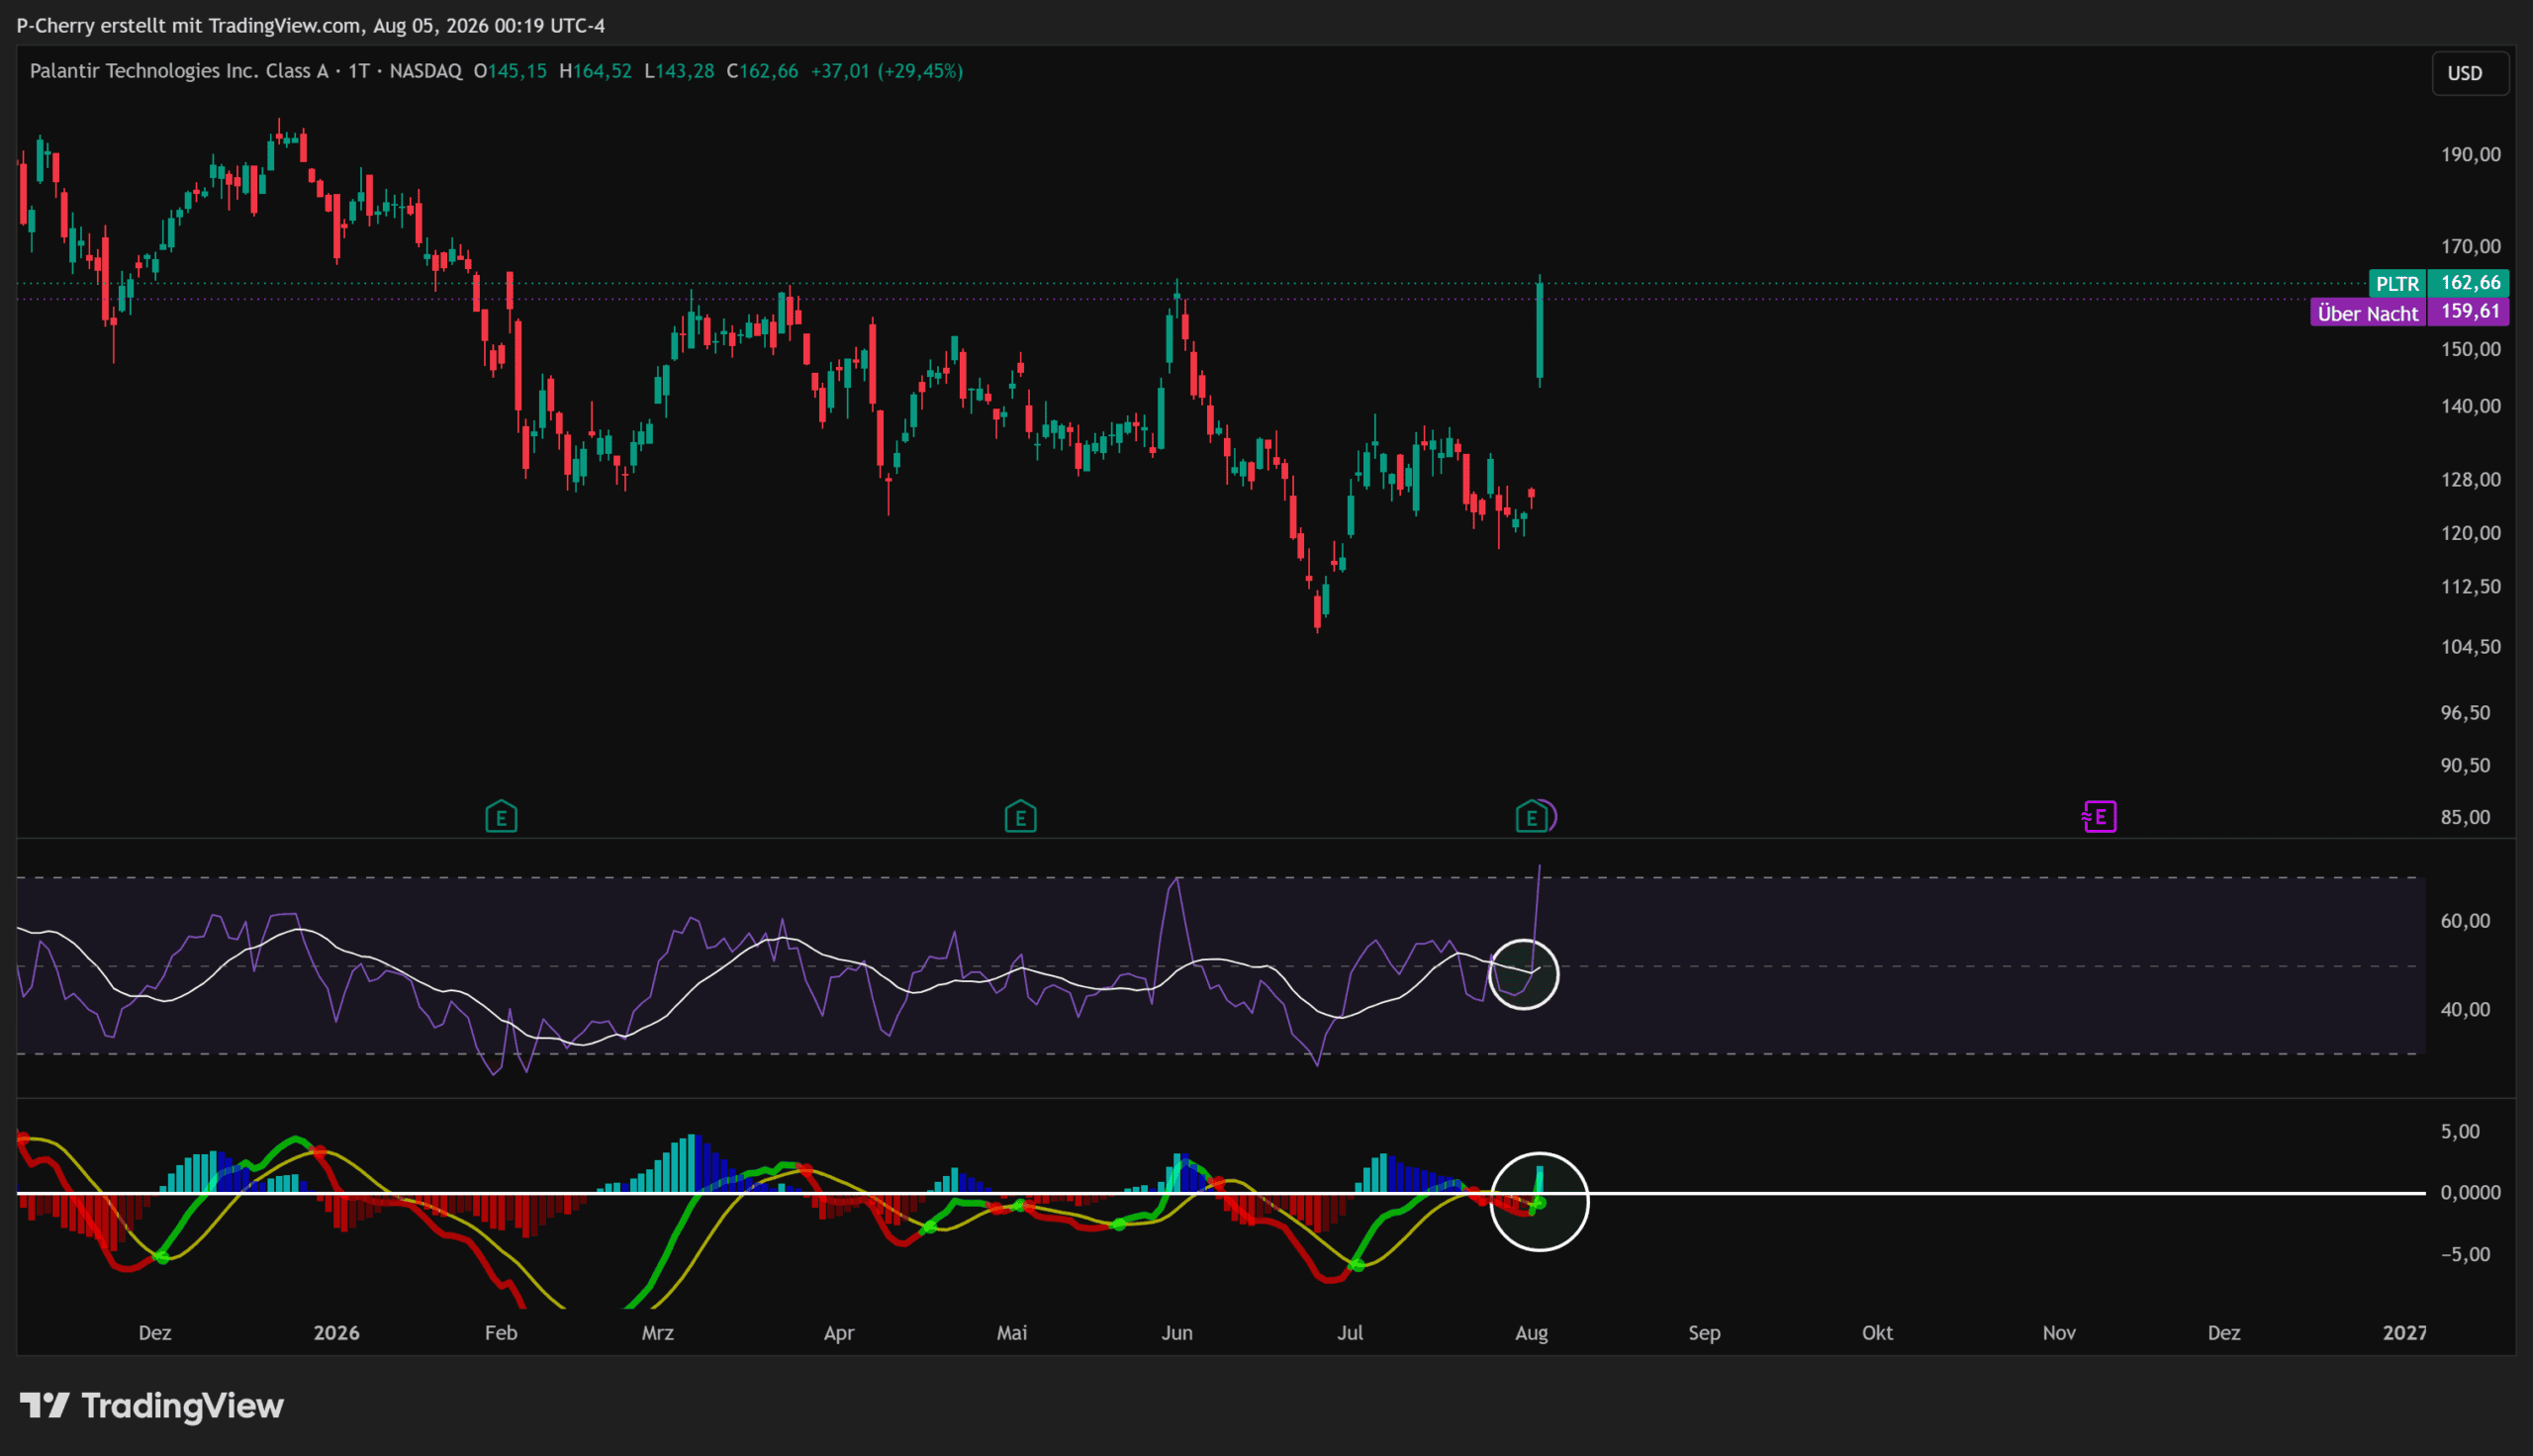Screen dimensions: 2533x1456
Task: Click the Palantir Technologies Inc. Class A title
Action: (179, 71)
